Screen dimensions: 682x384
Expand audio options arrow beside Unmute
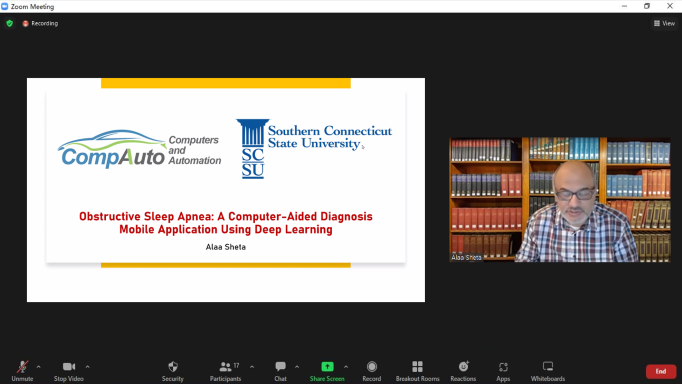pyautogui.click(x=38, y=367)
